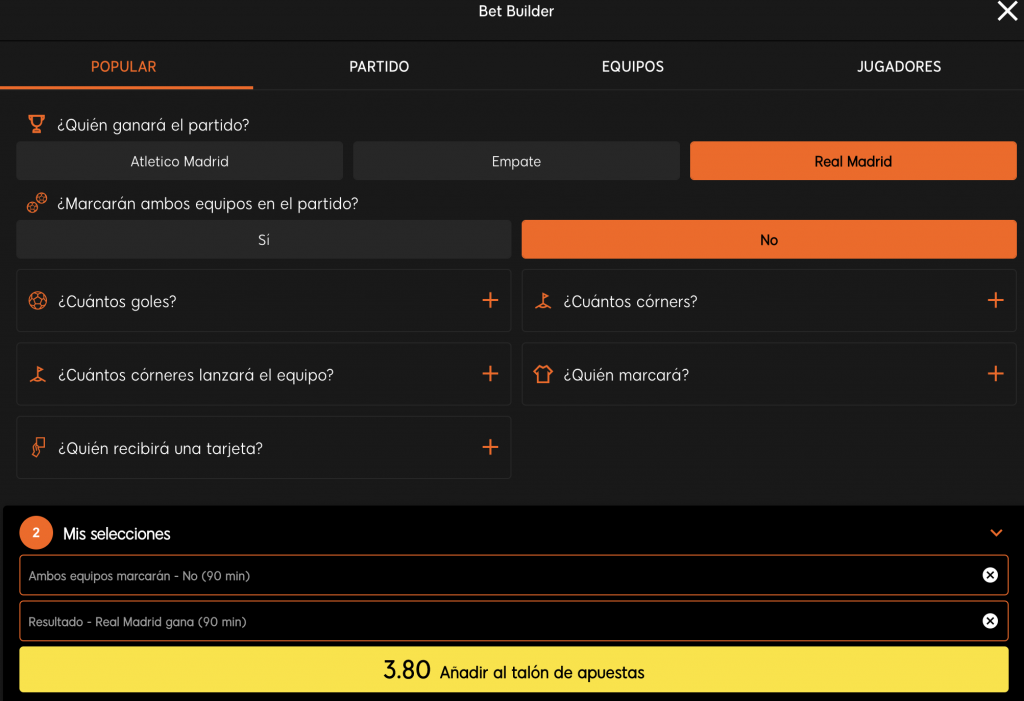Image resolution: width=1024 pixels, height=701 pixels.
Task: Click the soccer balls icon for both teams scoring
Action: pyautogui.click(x=37, y=203)
